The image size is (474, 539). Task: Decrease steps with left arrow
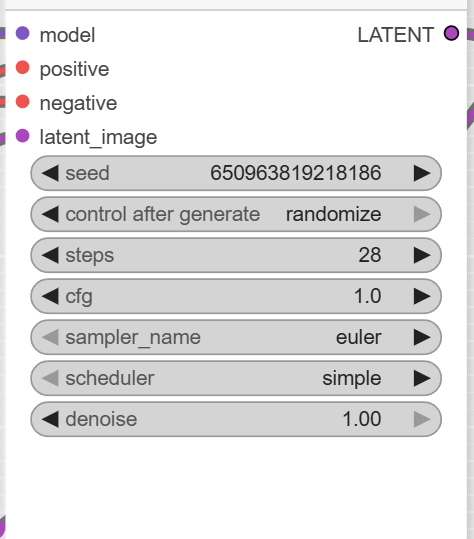tap(50, 255)
